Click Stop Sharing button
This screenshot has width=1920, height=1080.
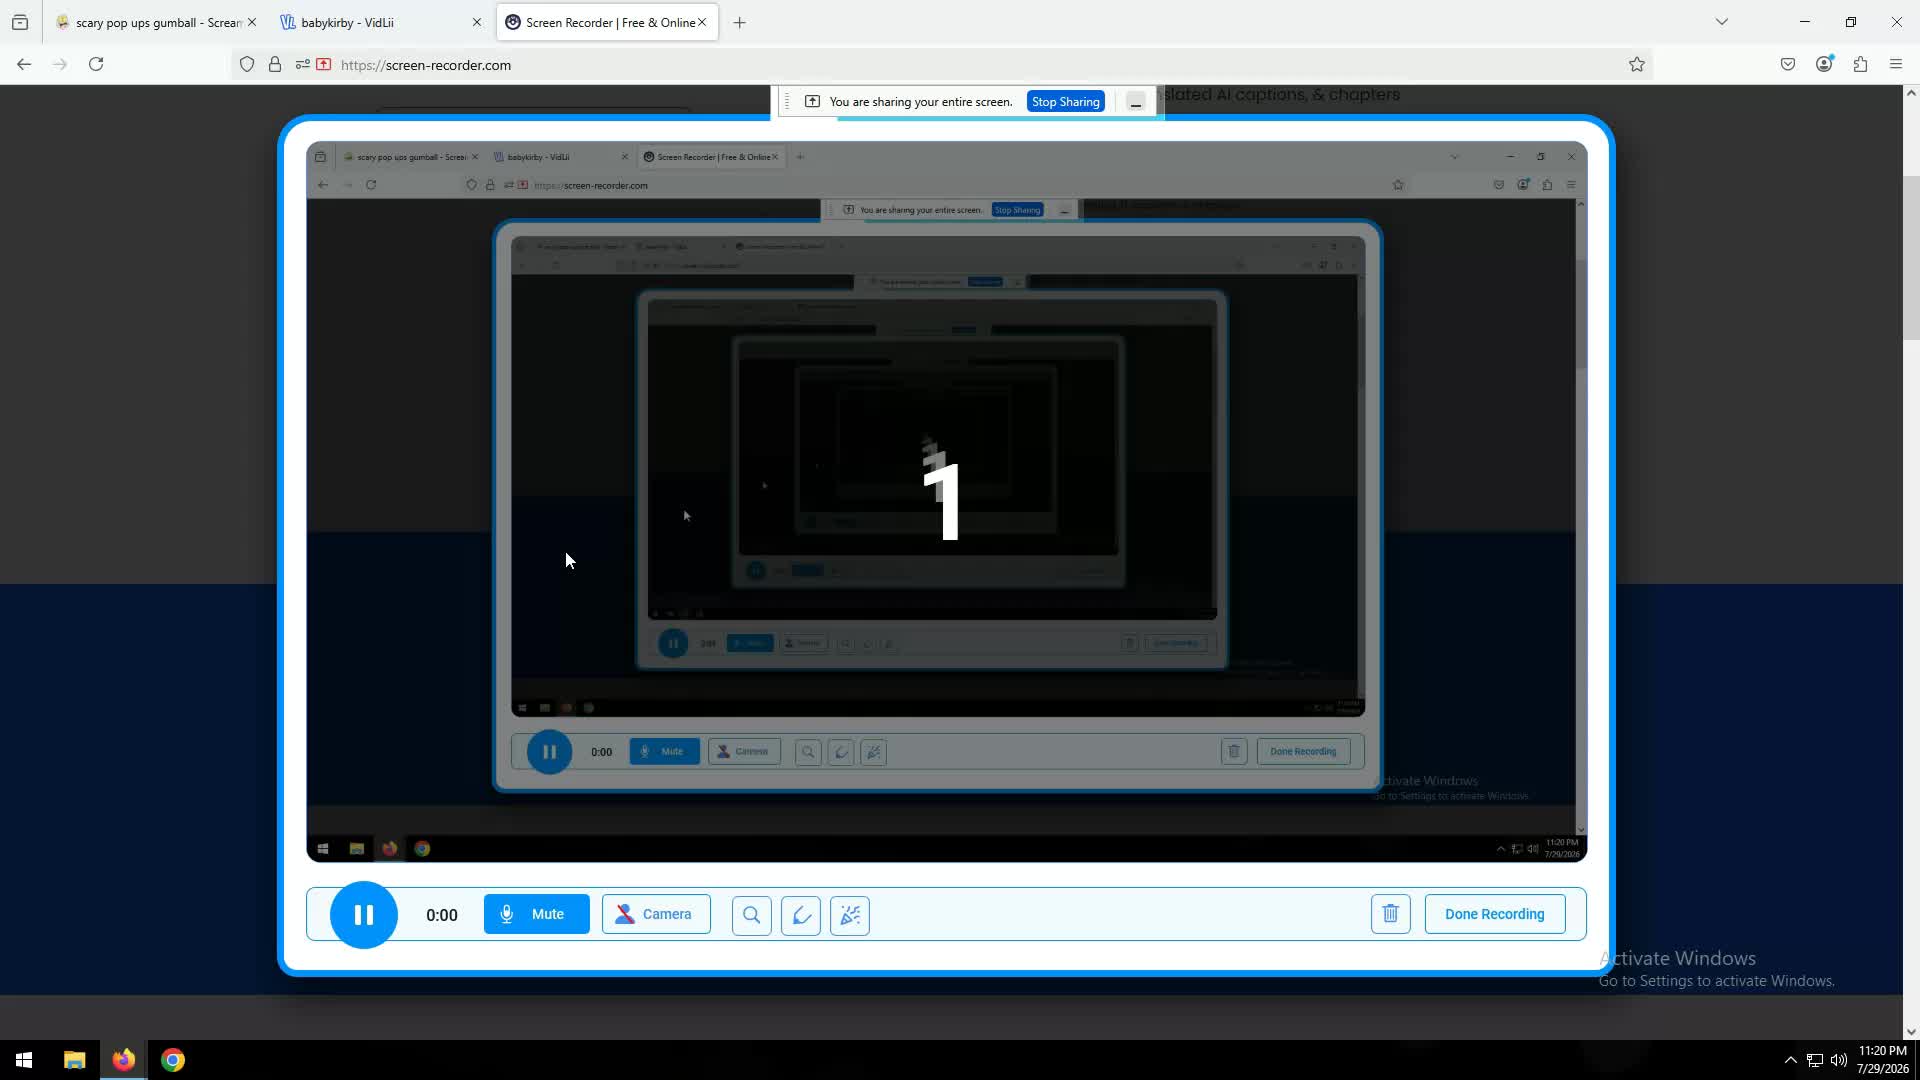1065,102
